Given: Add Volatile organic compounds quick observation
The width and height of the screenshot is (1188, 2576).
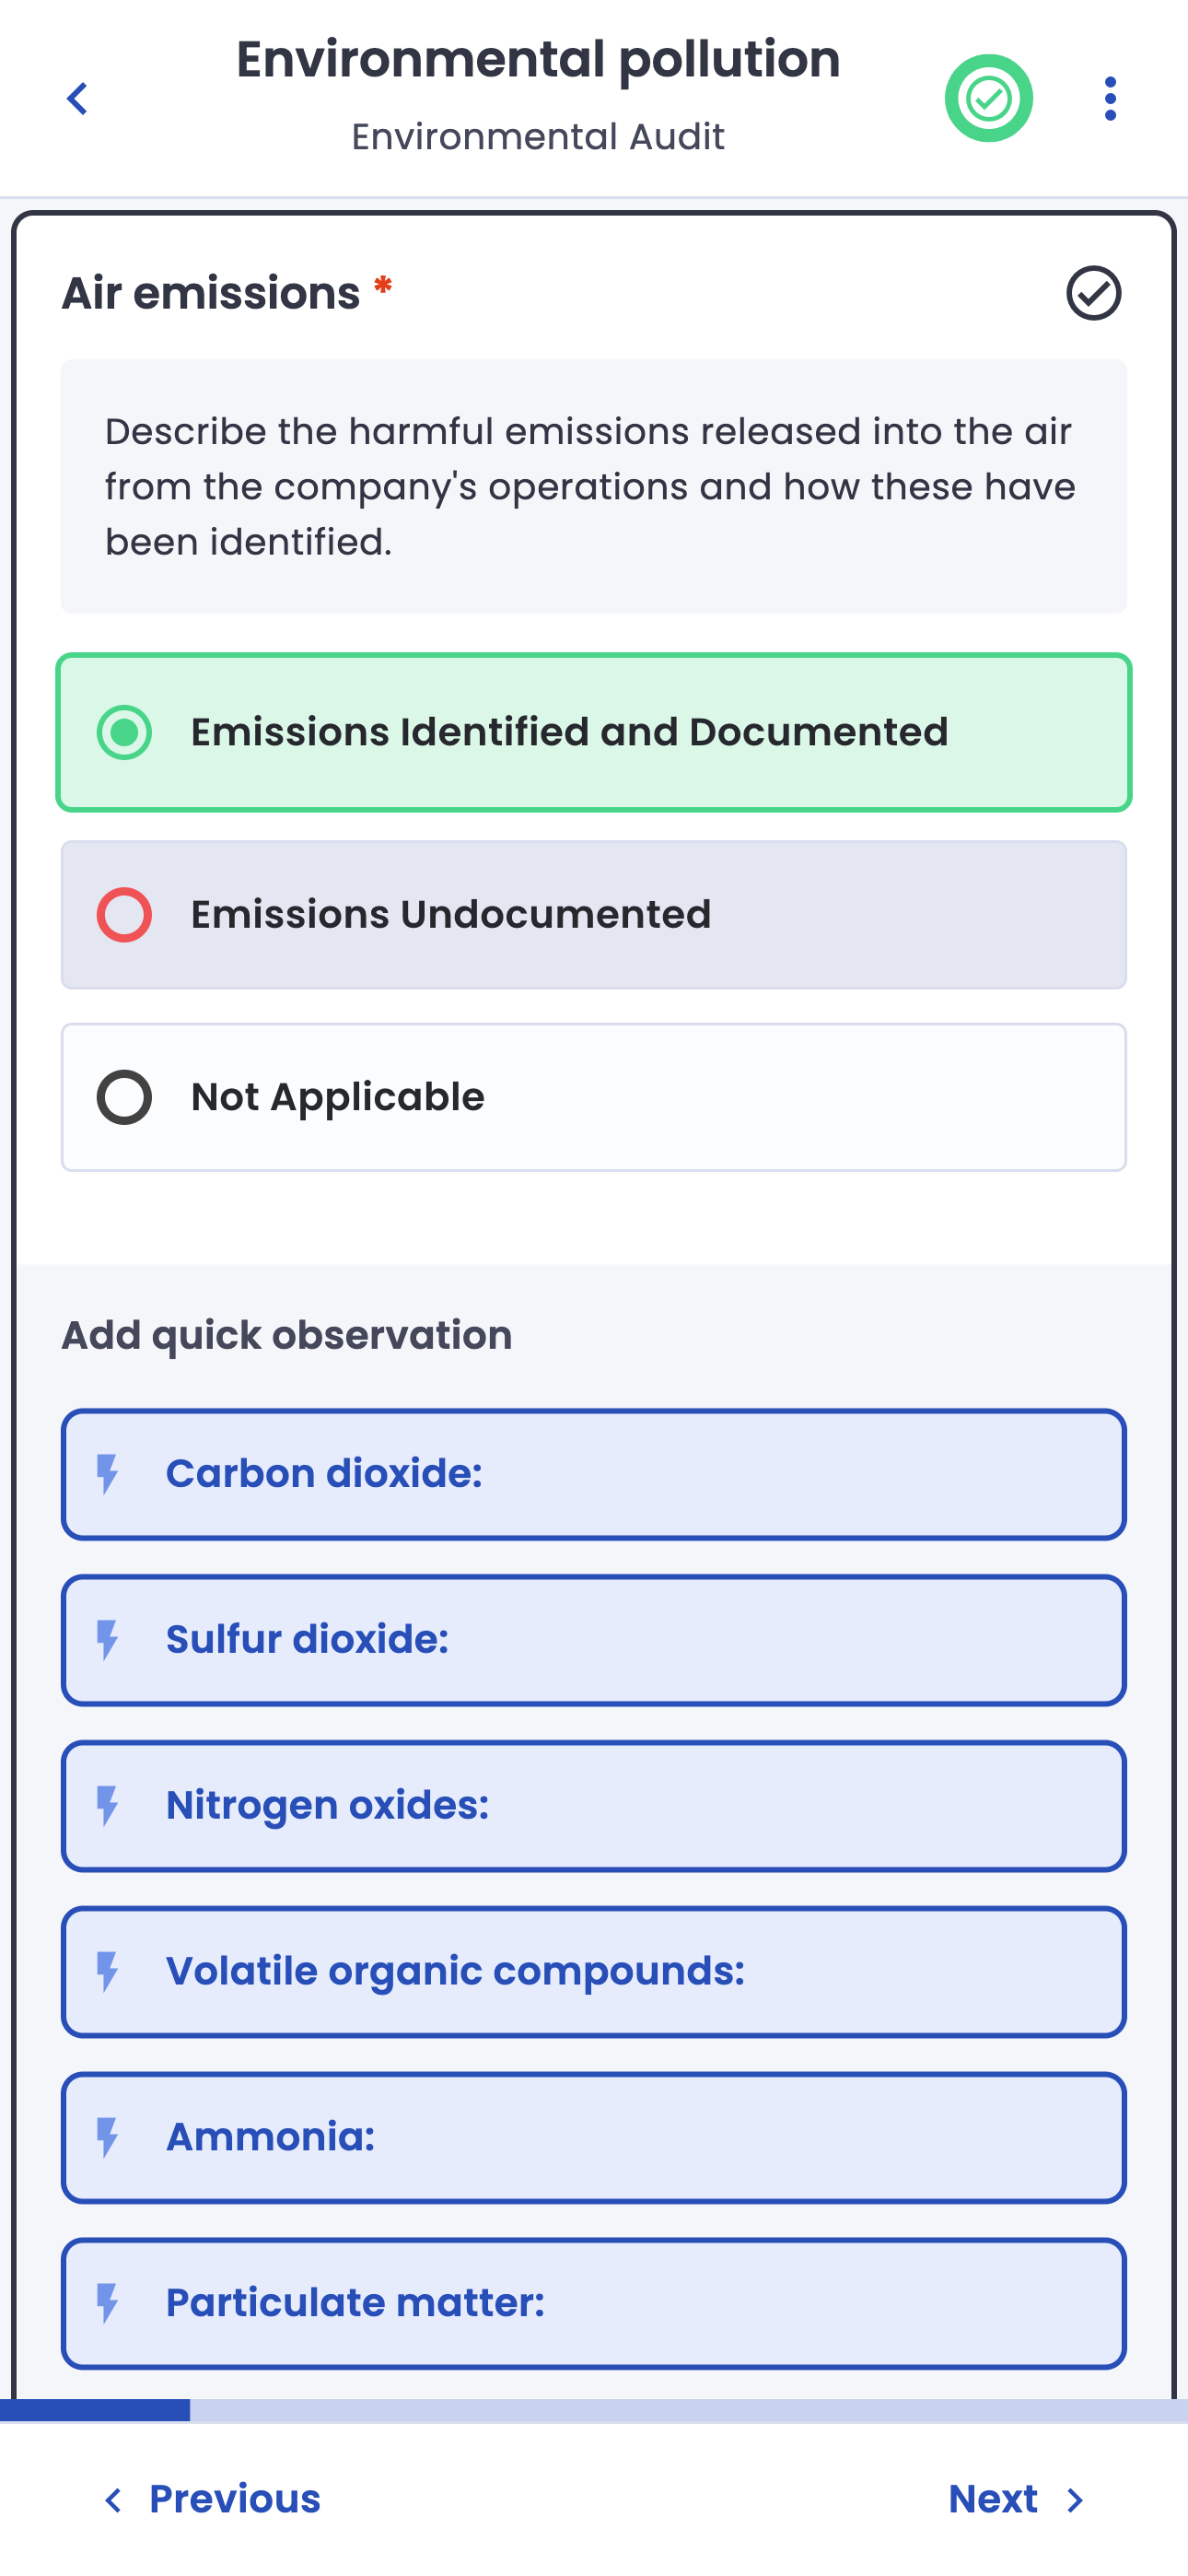Looking at the screenshot, I should coord(593,1972).
